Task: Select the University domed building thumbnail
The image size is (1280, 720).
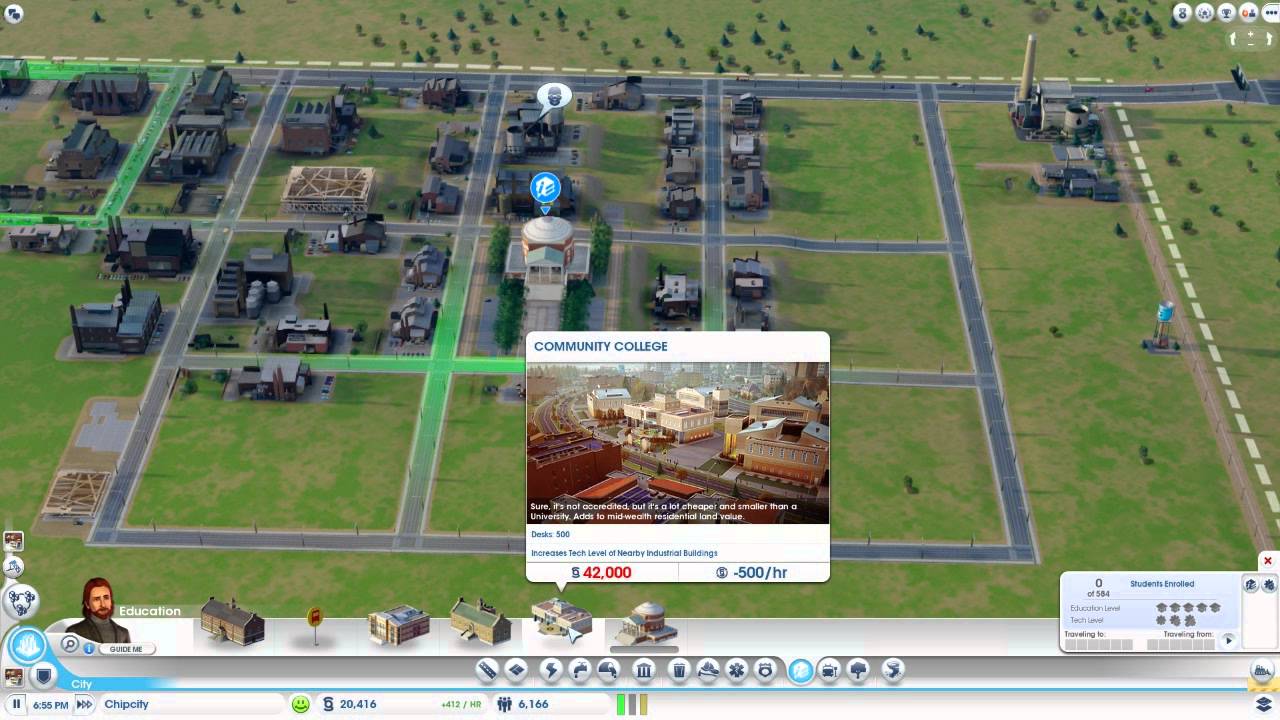Action: 646,624
